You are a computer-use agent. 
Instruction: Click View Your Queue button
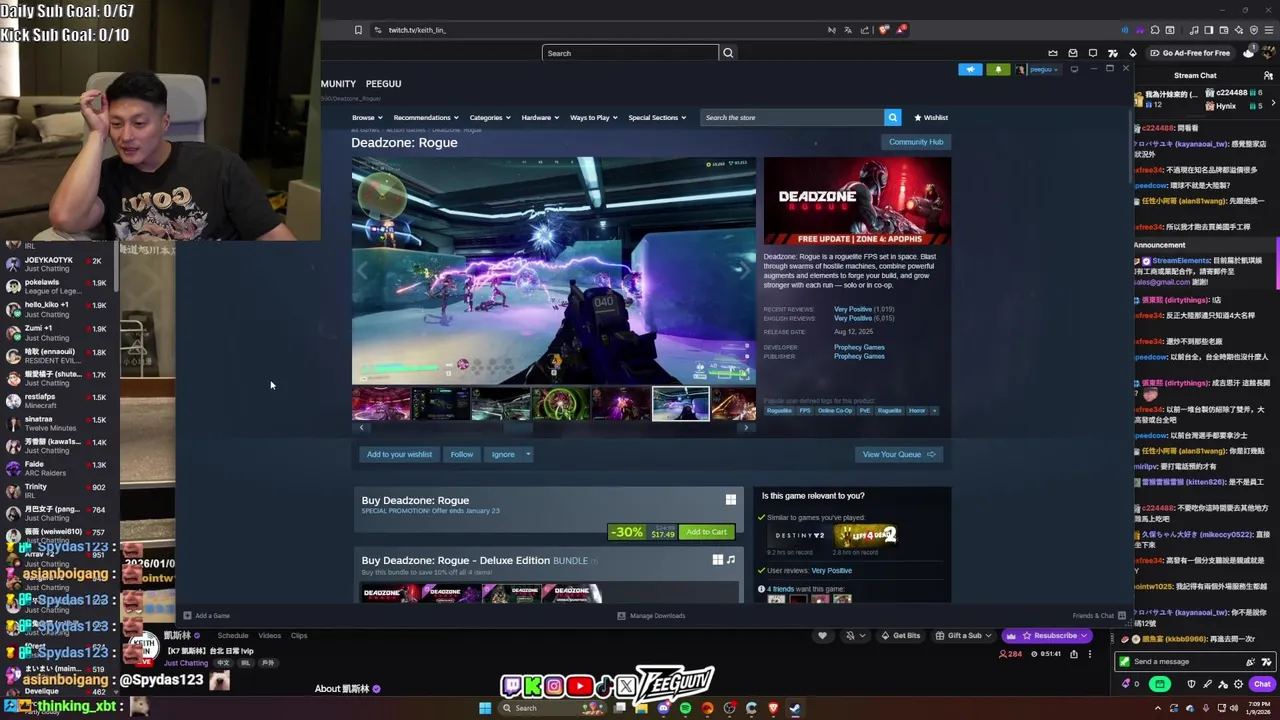(x=899, y=454)
